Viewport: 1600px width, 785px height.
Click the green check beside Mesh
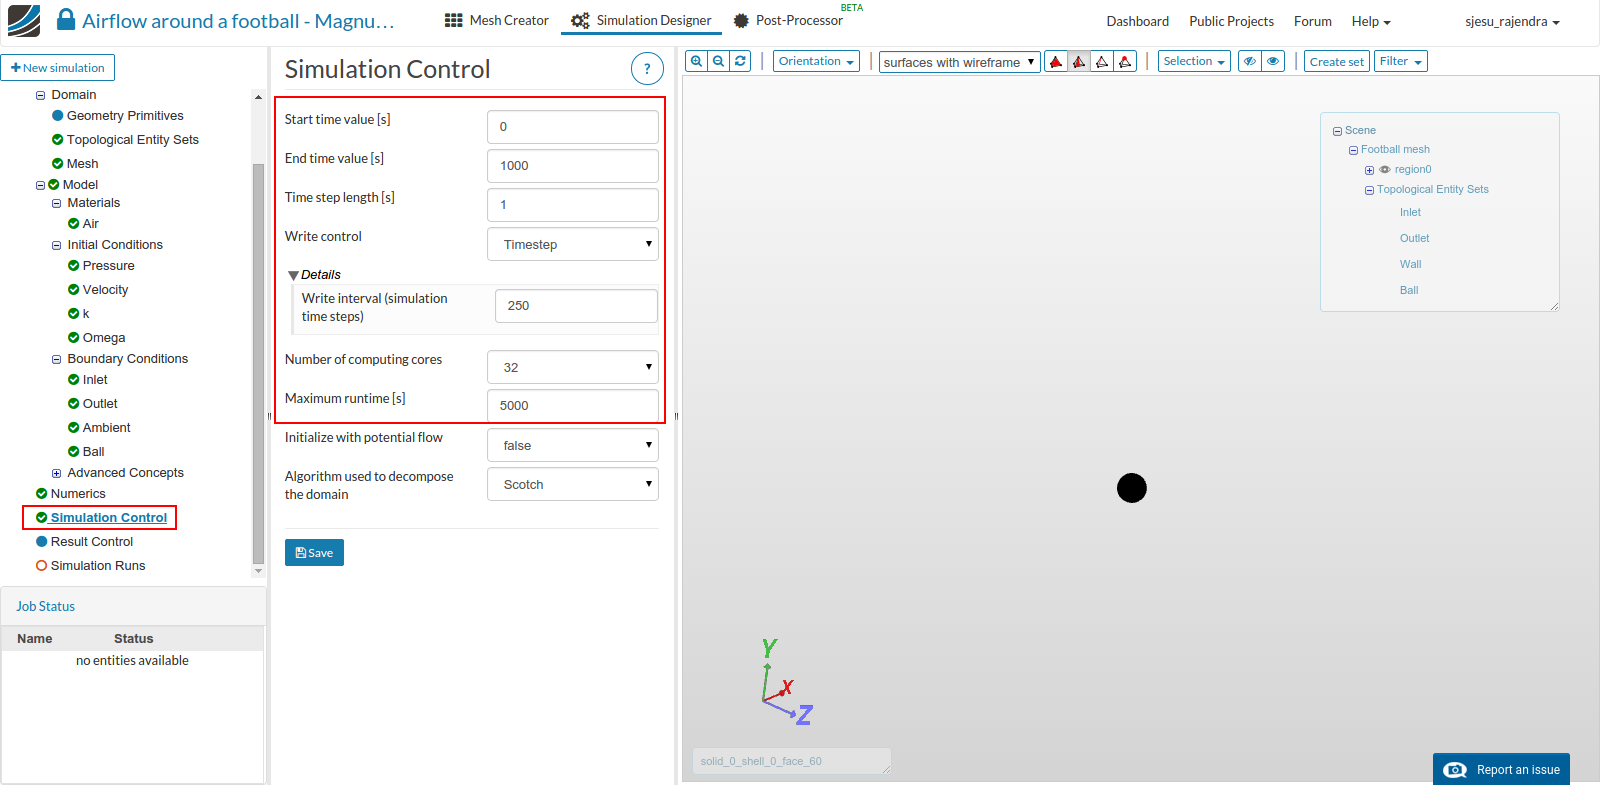pos(58,164)
